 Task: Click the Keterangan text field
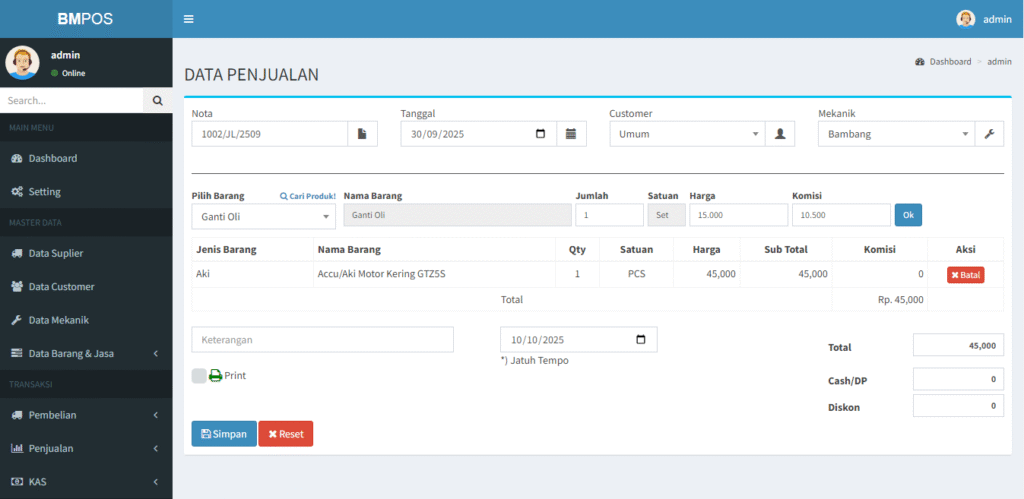click(322, 340)
